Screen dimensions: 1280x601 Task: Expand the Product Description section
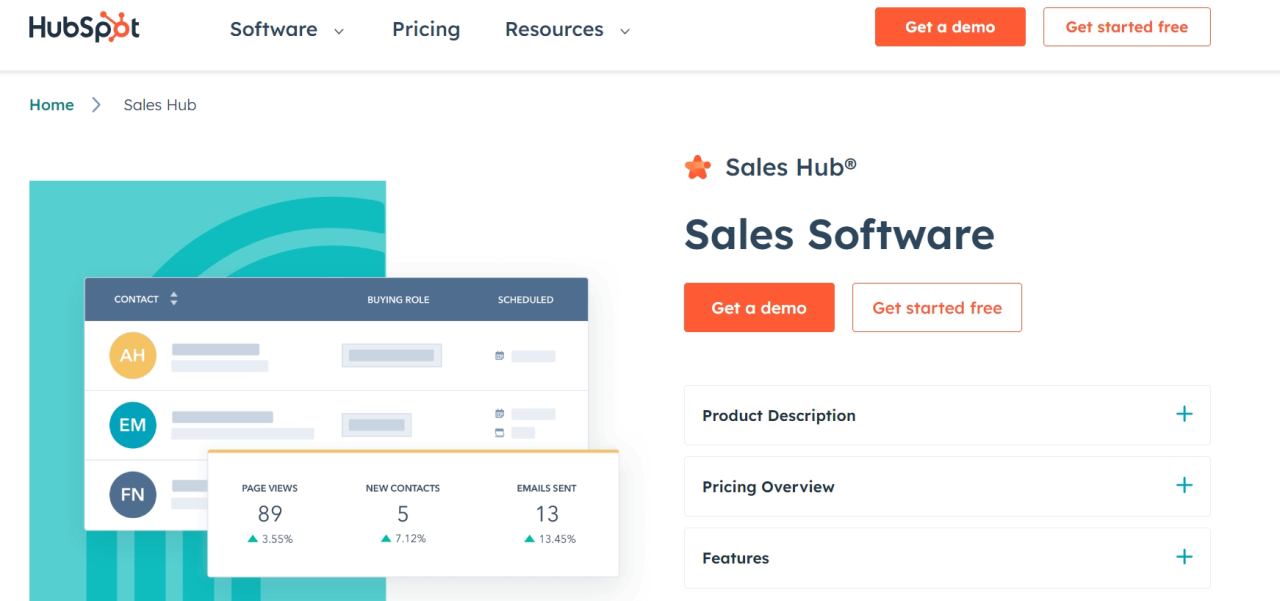(1184, 413)
